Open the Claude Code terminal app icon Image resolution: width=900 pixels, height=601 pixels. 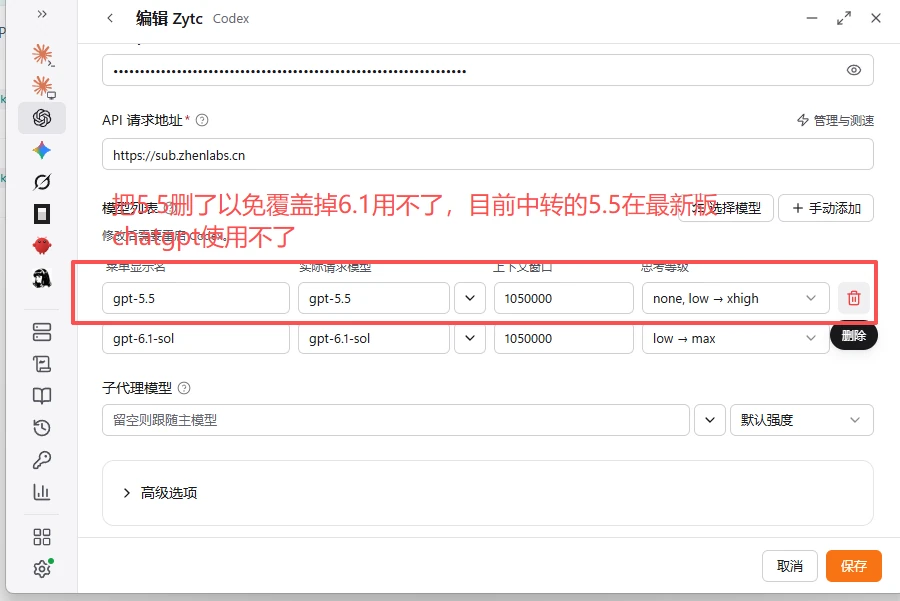click(42, 55)
